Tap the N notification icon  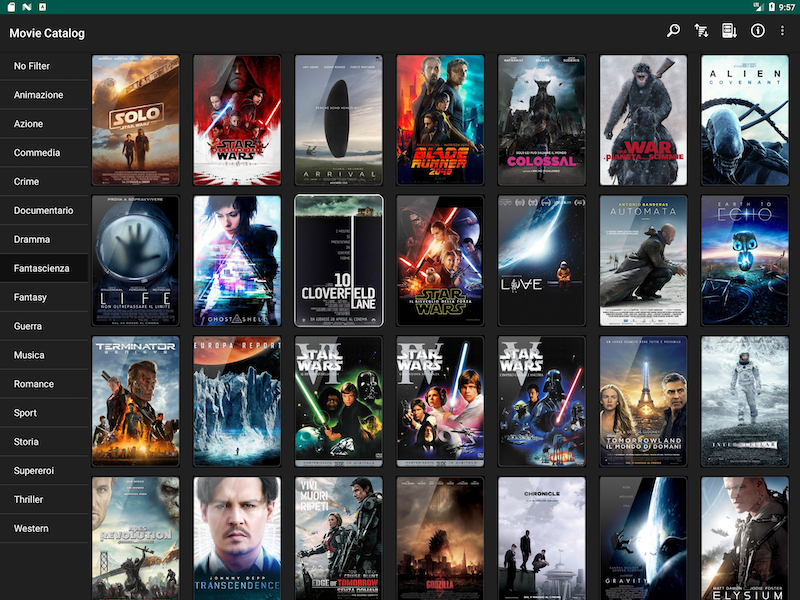point(27,7)
